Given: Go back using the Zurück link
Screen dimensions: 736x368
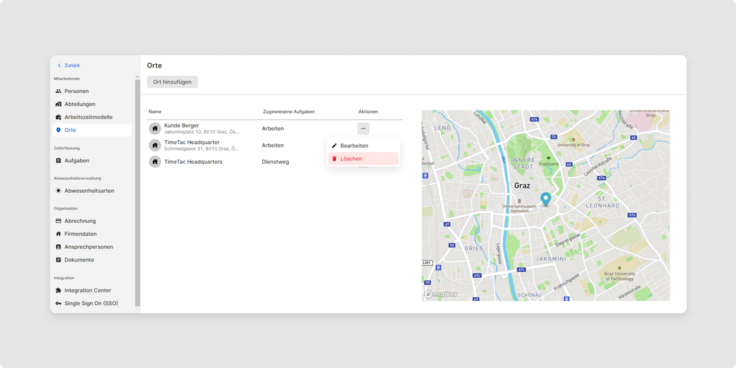Looking at the screenshot, I should [x=69, y=65].
